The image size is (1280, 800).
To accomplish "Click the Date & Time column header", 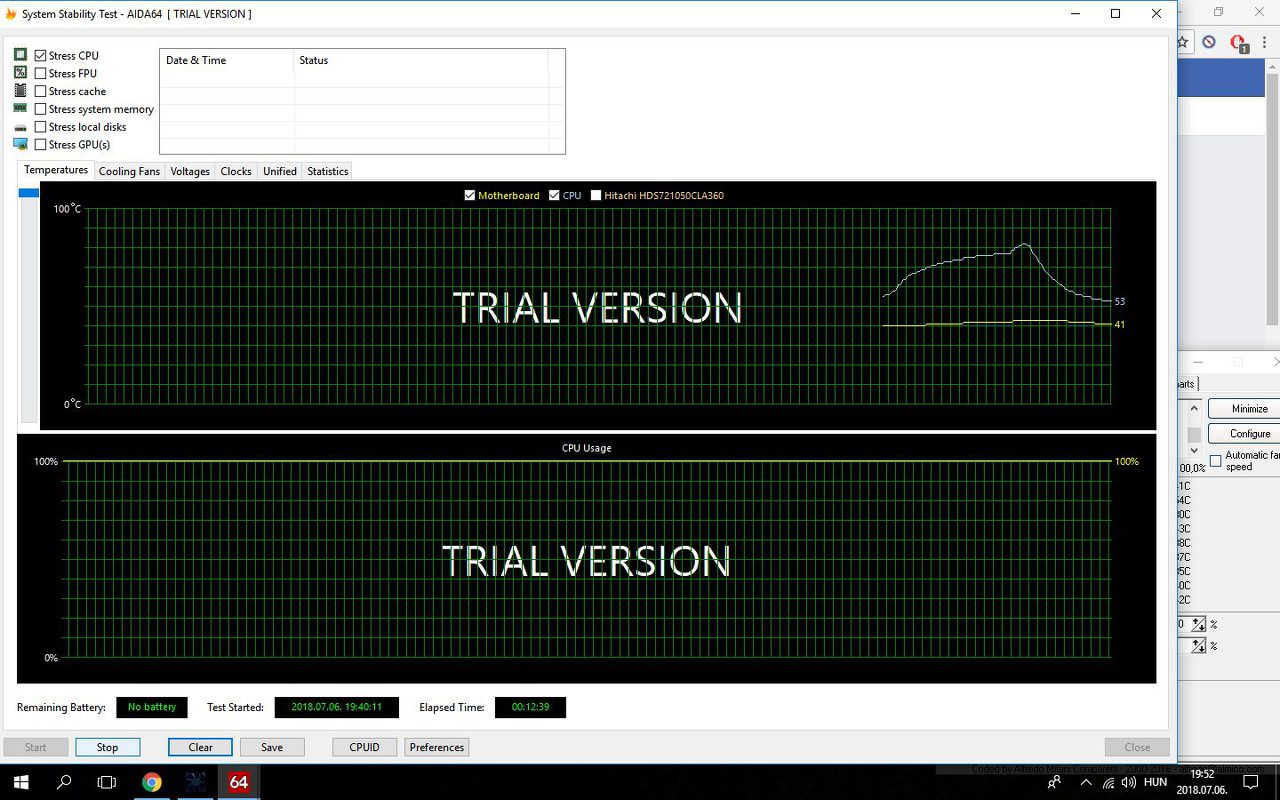I will coord(227,60).
